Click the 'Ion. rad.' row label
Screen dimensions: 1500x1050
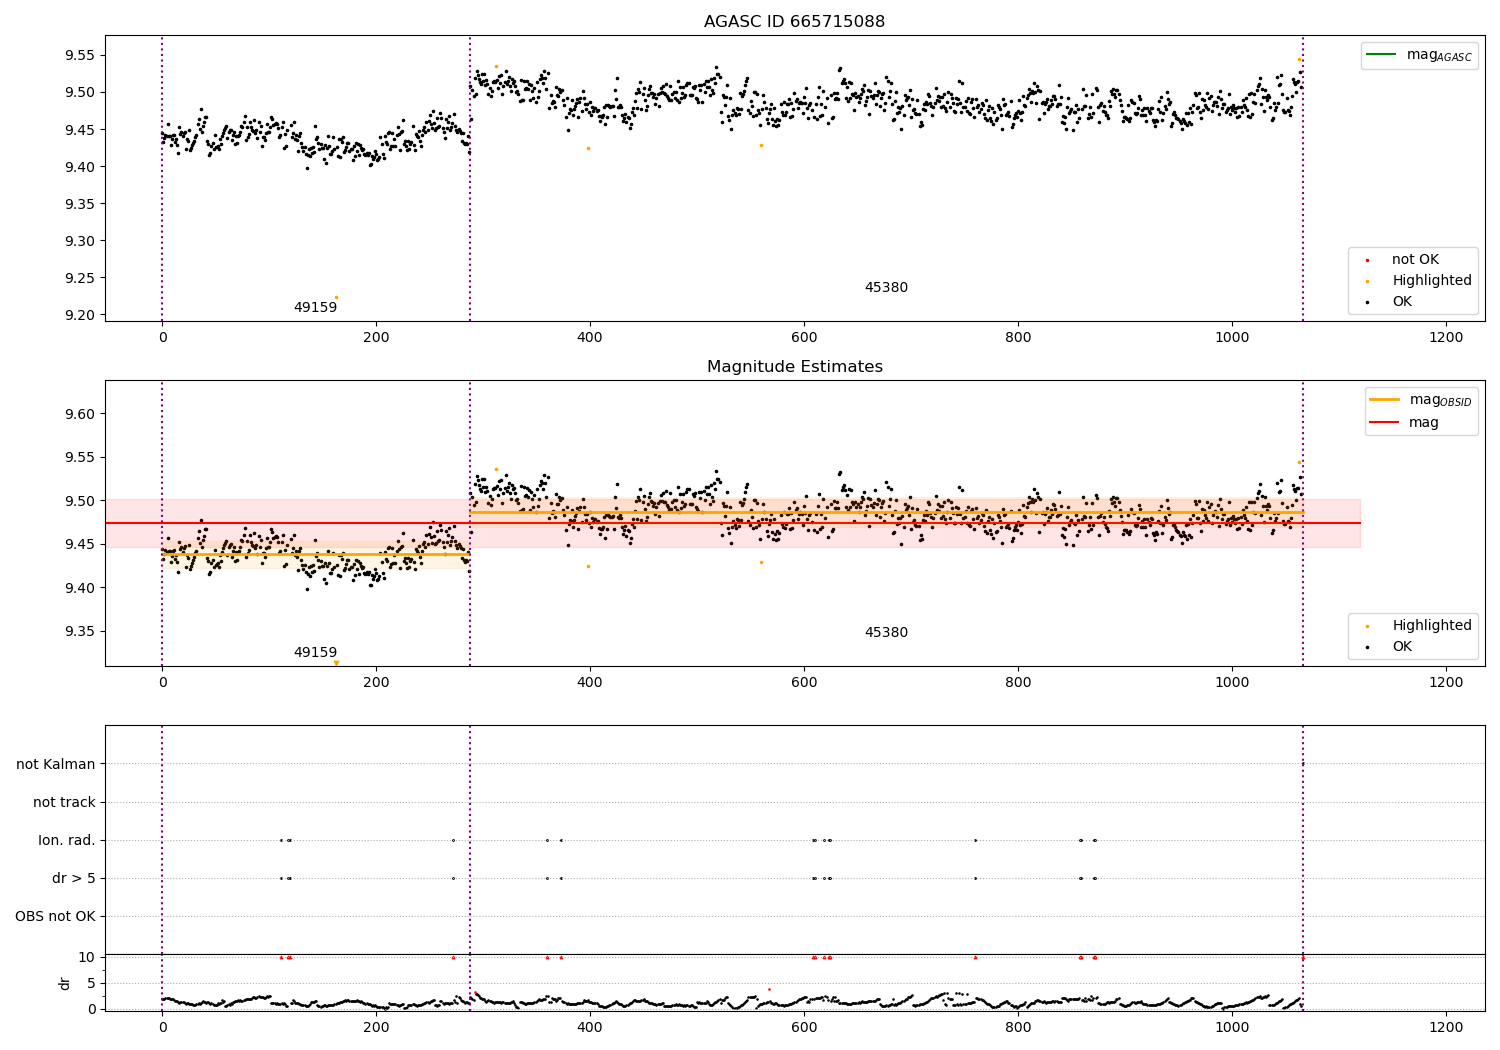tap(67, 840)
